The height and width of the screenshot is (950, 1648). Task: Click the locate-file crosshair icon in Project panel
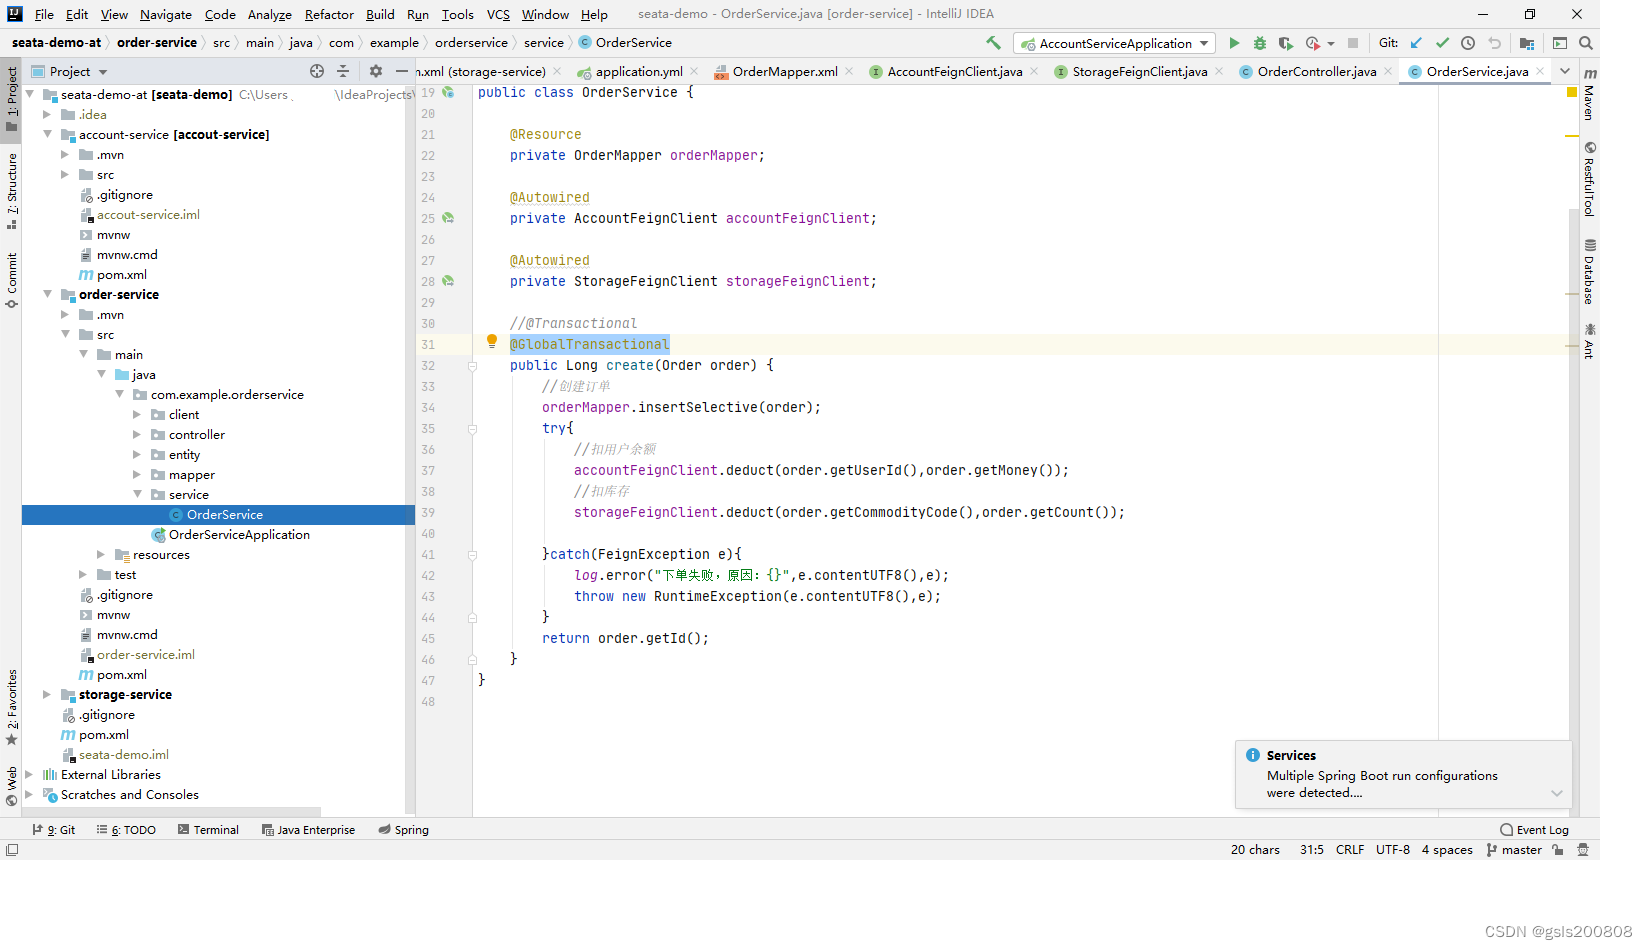(x=317, y=71)
